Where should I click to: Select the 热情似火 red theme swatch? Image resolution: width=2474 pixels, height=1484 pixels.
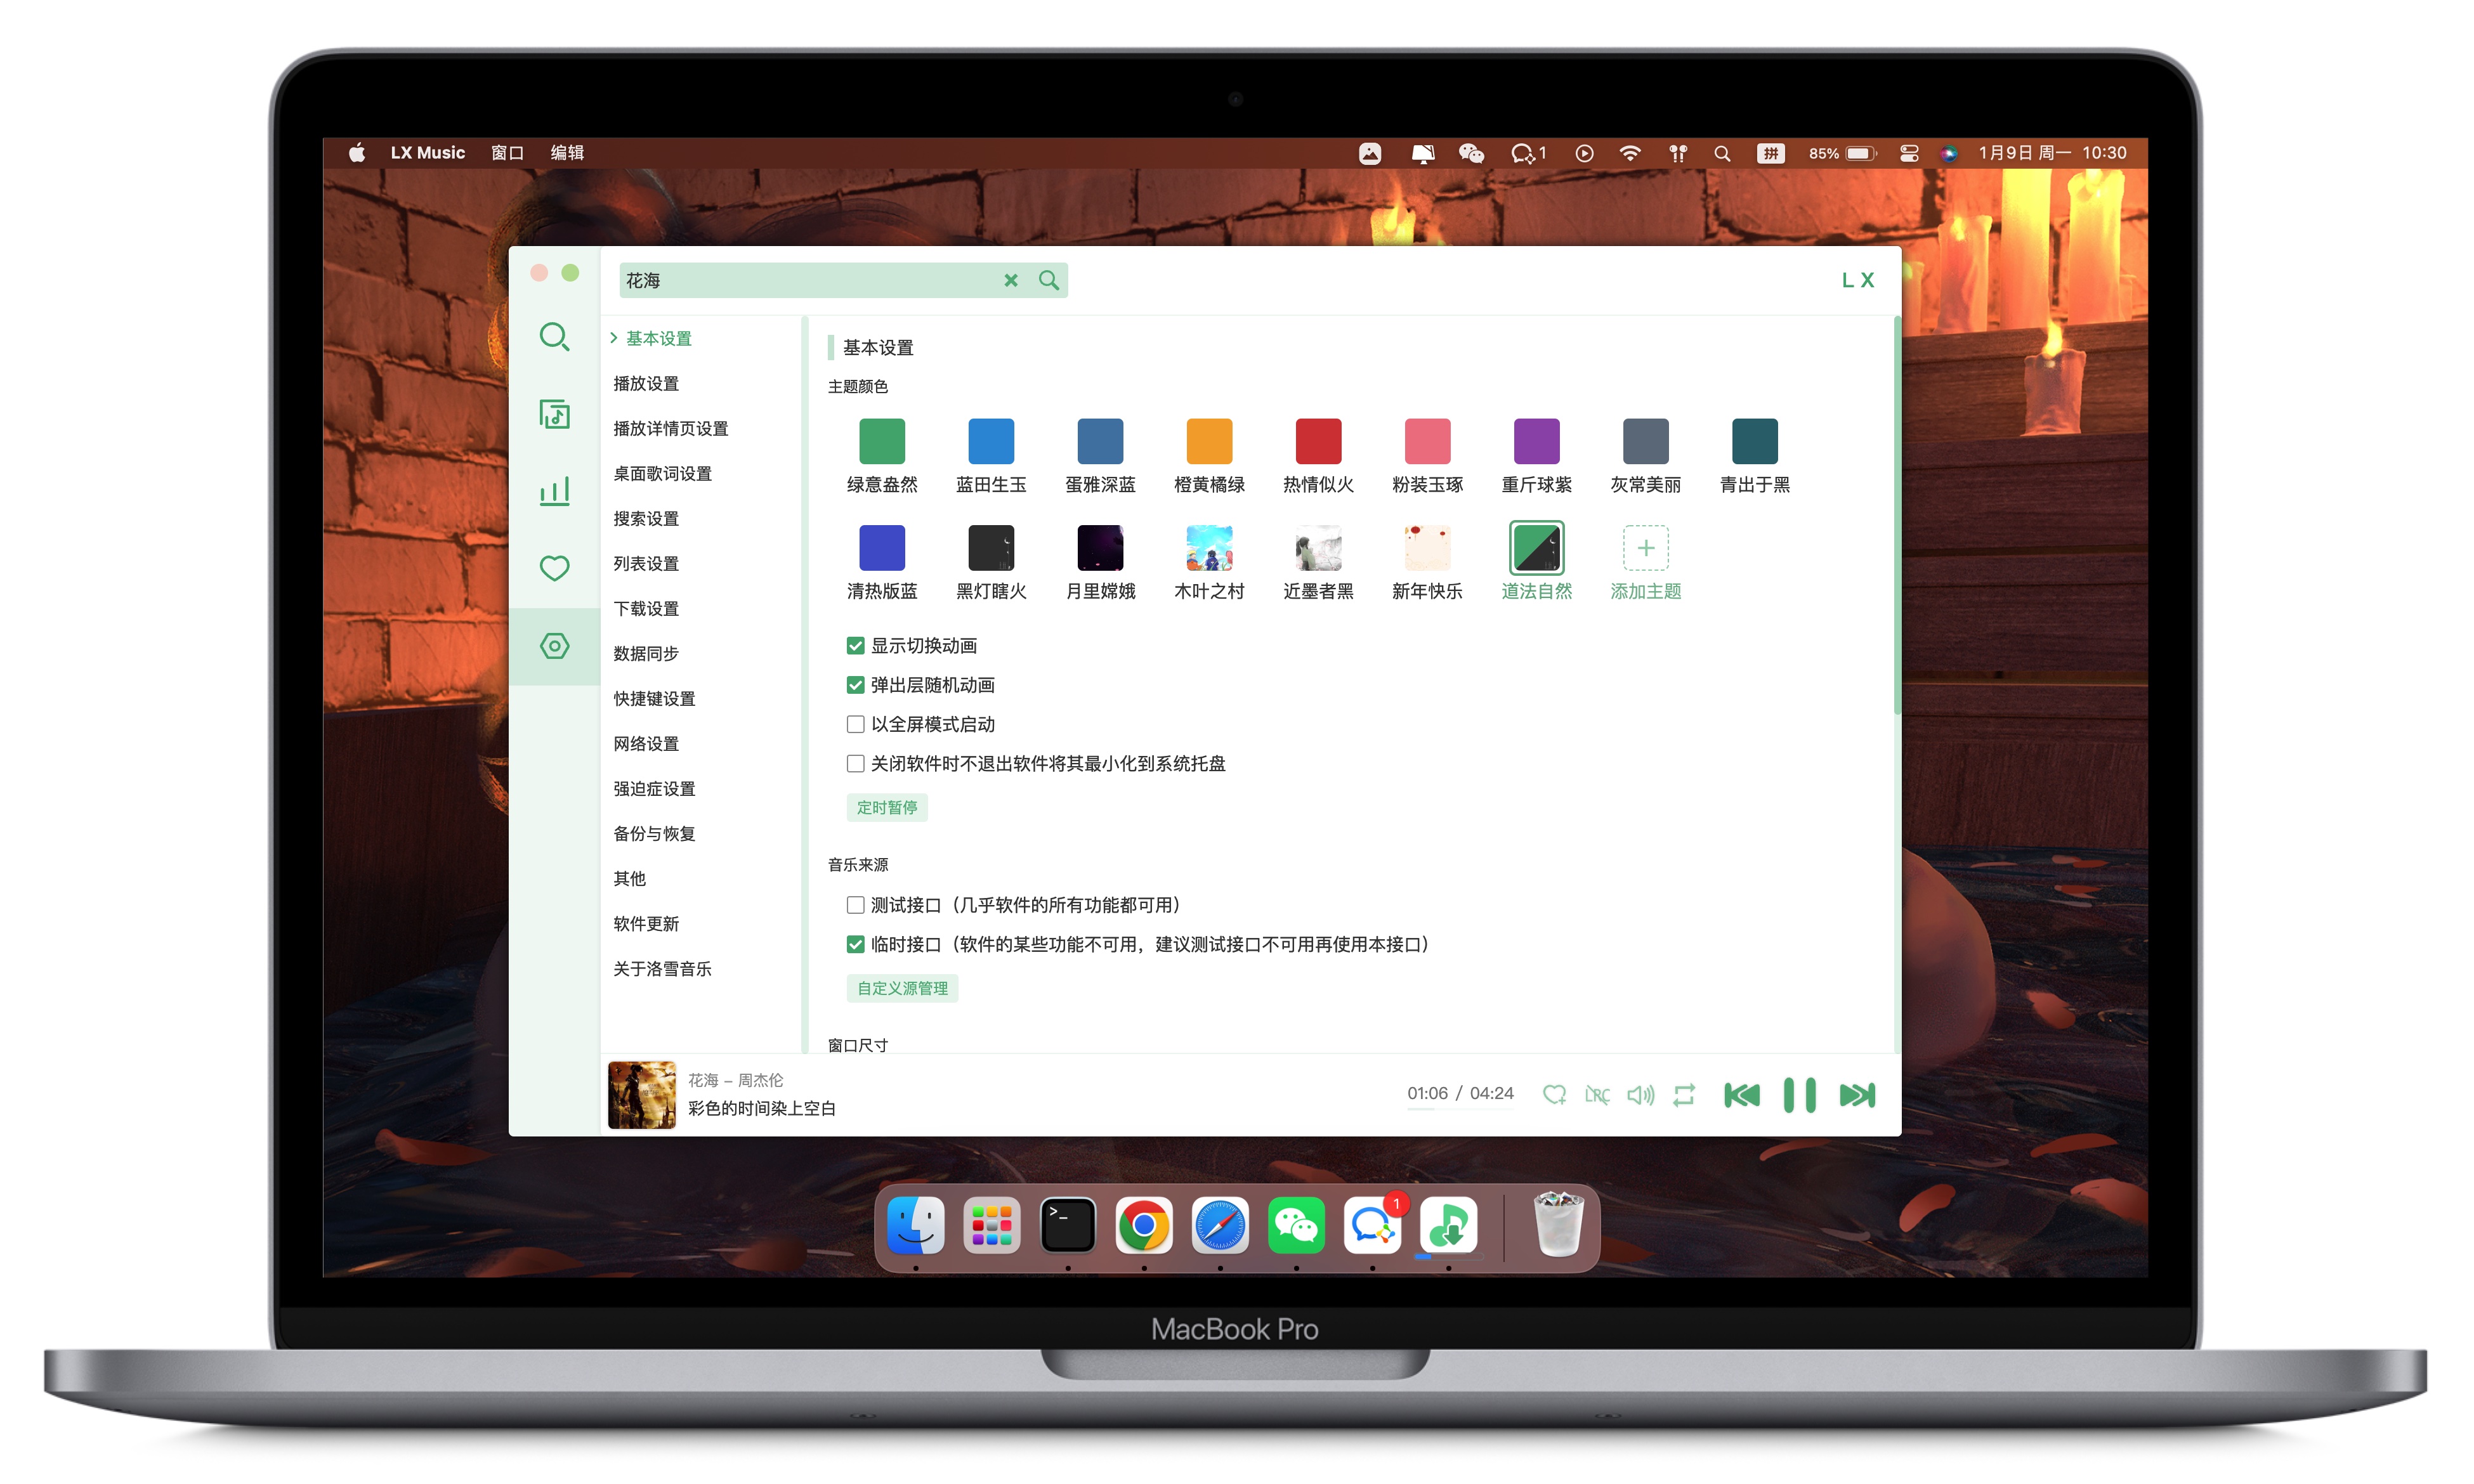1318,441
